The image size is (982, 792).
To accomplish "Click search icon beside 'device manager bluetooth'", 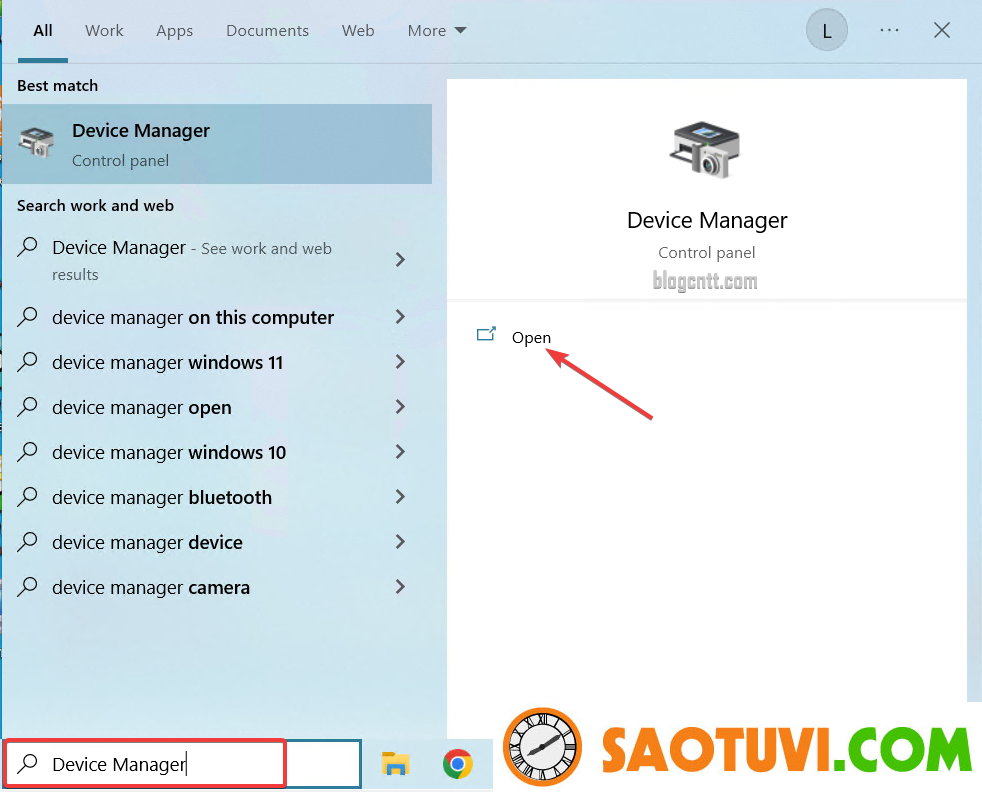I will point(28,496).
